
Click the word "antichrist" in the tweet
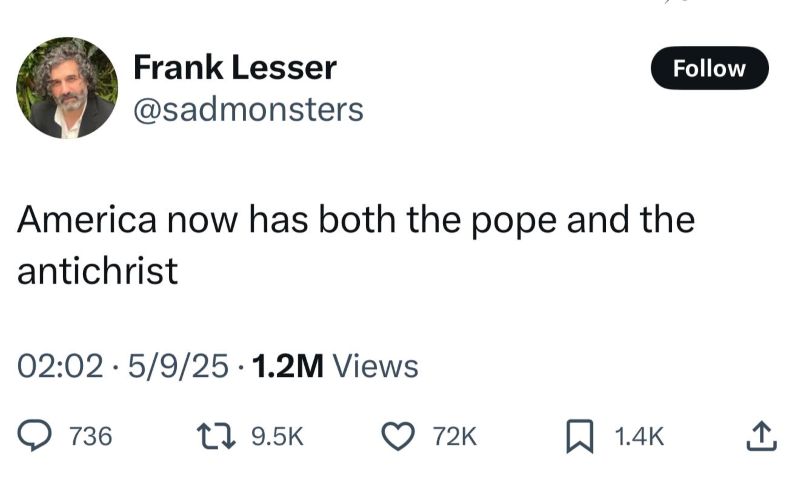(98, 270)
